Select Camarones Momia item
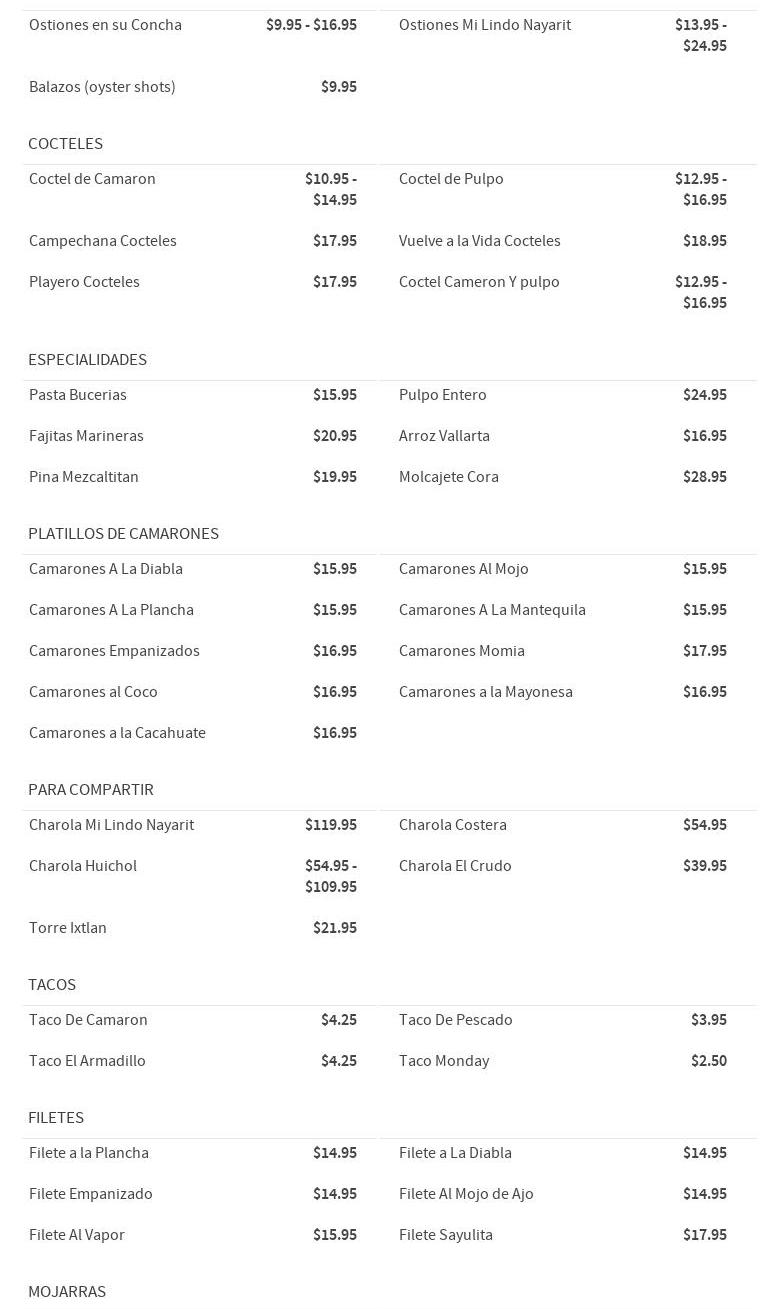The width and height of the screenshot is (770, 1309). coord(461,651)
